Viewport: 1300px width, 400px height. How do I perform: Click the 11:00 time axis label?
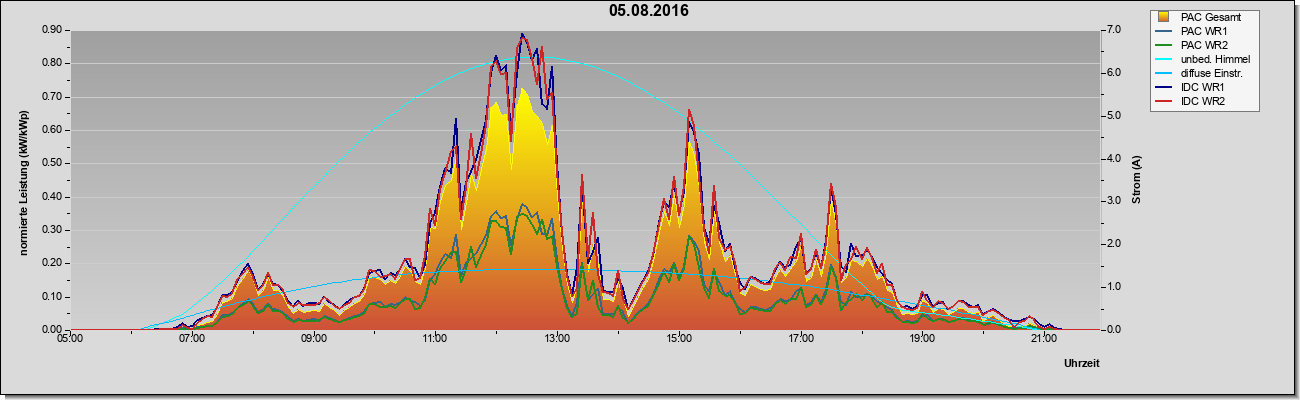pos(435,338)
